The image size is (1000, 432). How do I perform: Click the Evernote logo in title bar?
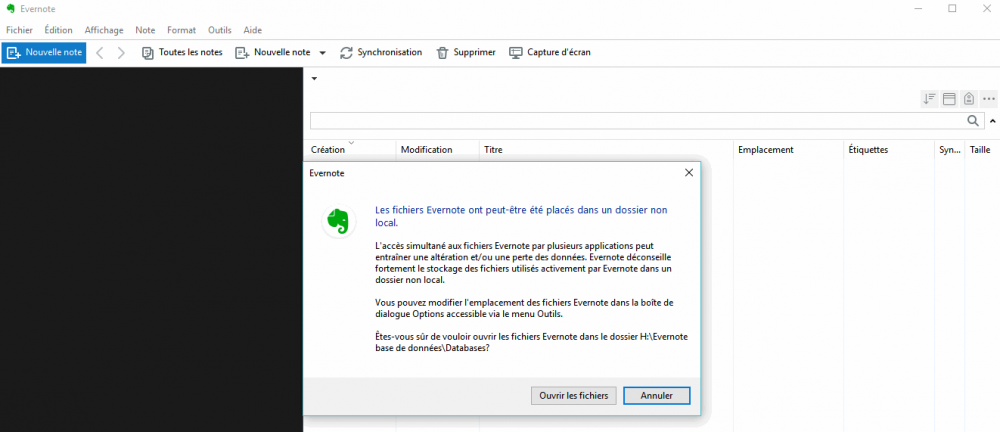pos(10,8)
